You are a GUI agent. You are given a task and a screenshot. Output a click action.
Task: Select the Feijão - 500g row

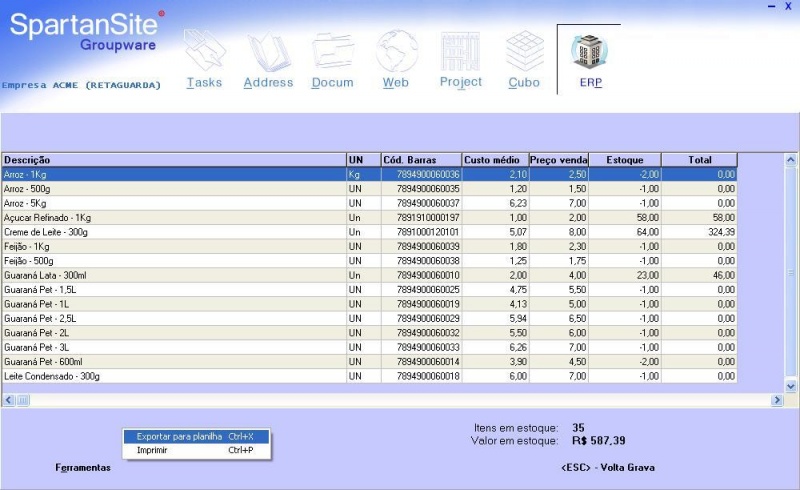369,261
